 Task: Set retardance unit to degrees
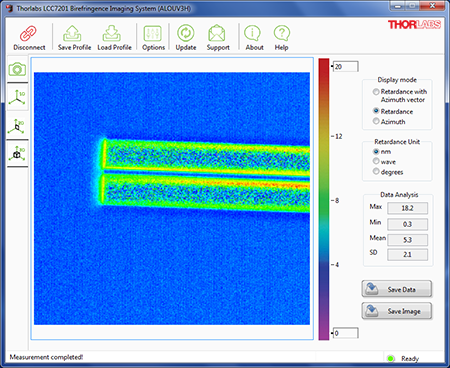point(376,171)
